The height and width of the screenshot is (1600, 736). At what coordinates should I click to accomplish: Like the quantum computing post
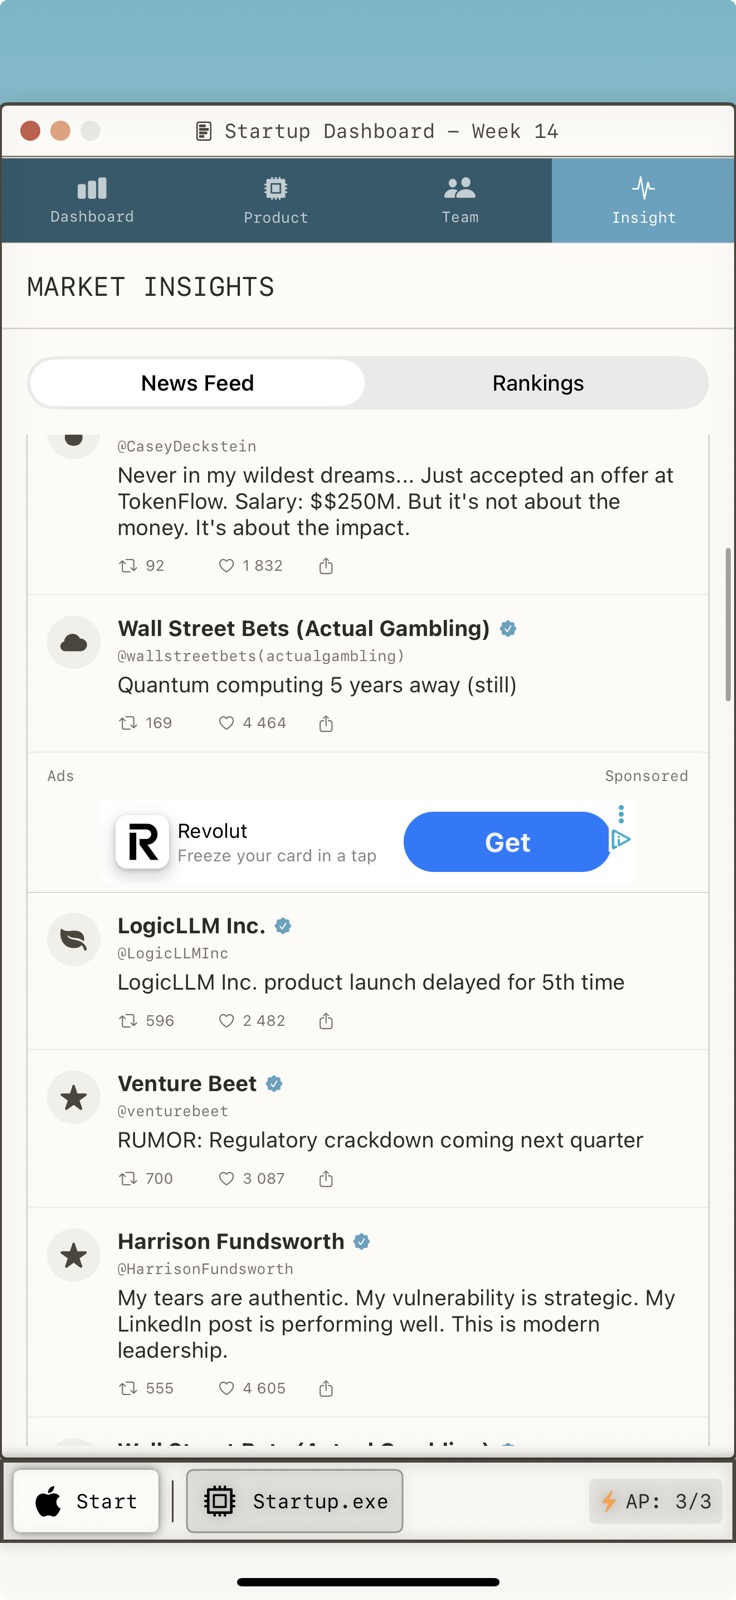point(227,723)
